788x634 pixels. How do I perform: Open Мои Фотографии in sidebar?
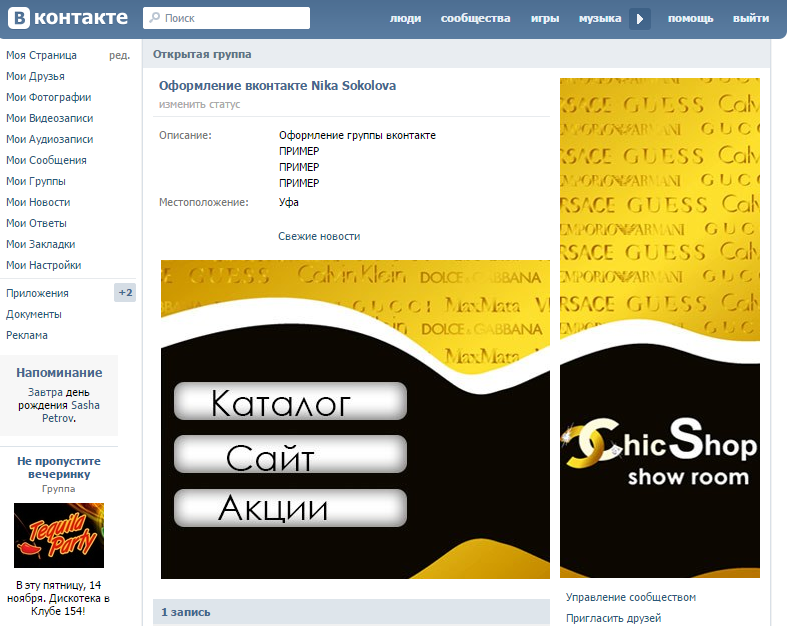(x=48, y=97)
